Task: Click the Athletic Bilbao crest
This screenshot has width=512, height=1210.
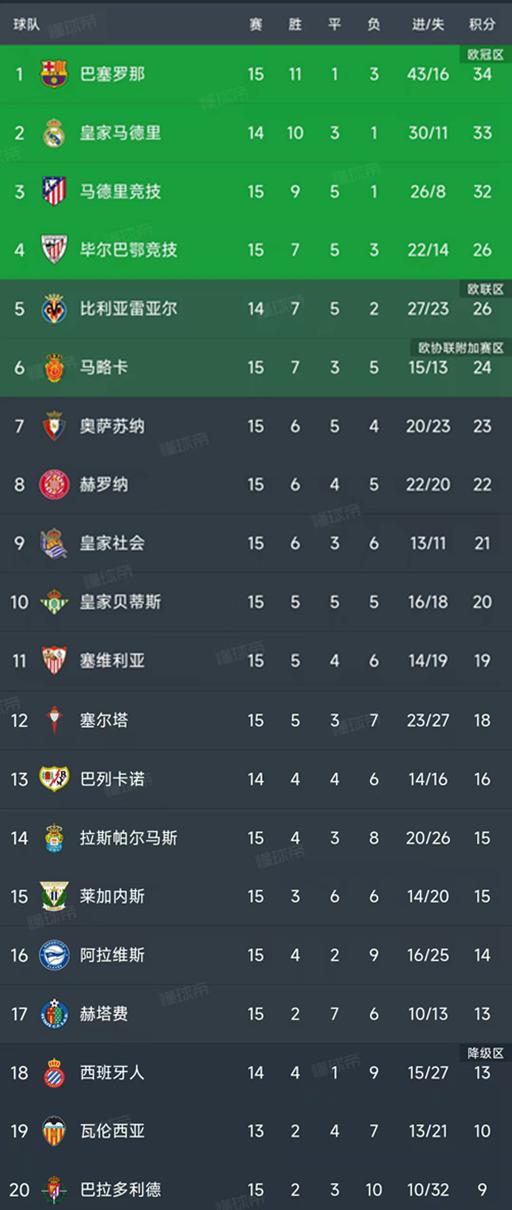Action: [x=53, y=250]
